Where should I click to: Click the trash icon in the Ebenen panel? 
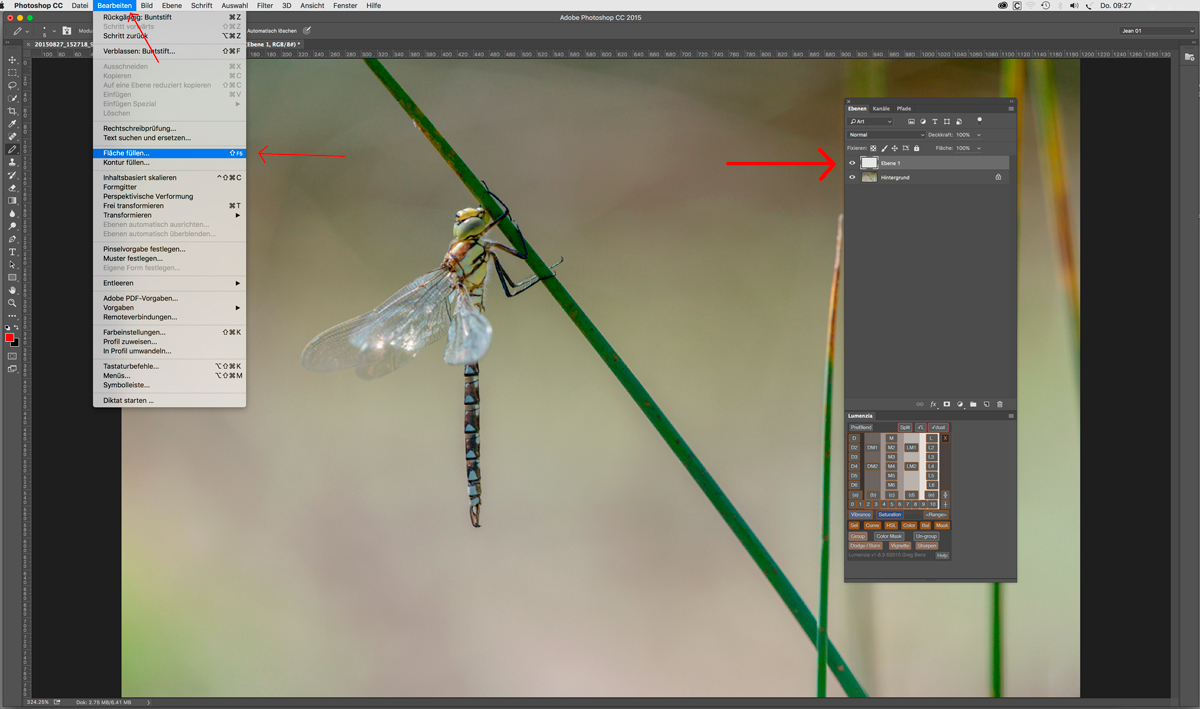pos(999,405)
